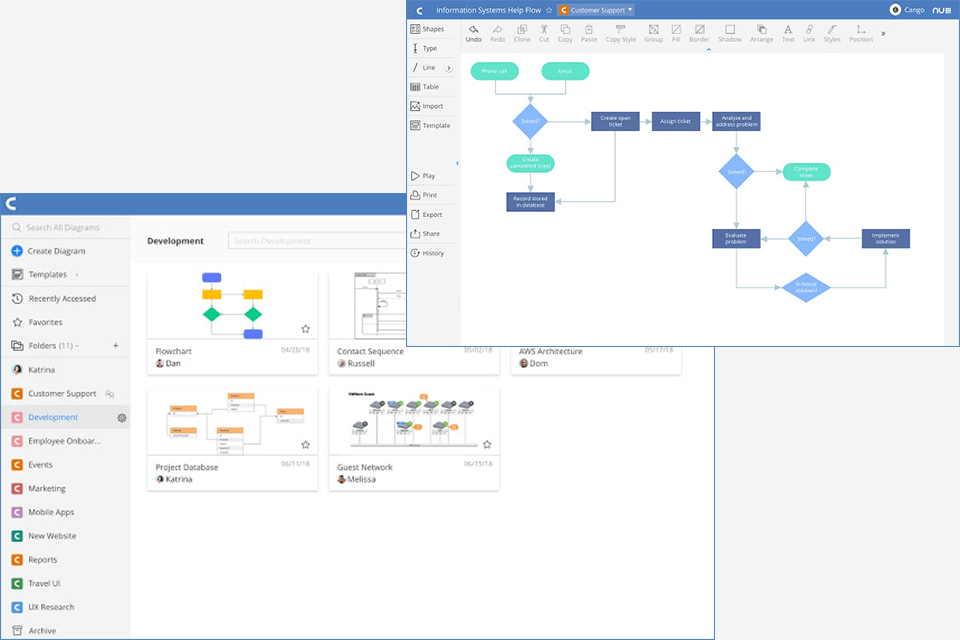Viewport: 960px width, 640px height.
Task: Favorite the Project Database diagram with its star
Action: coord(306,445)
